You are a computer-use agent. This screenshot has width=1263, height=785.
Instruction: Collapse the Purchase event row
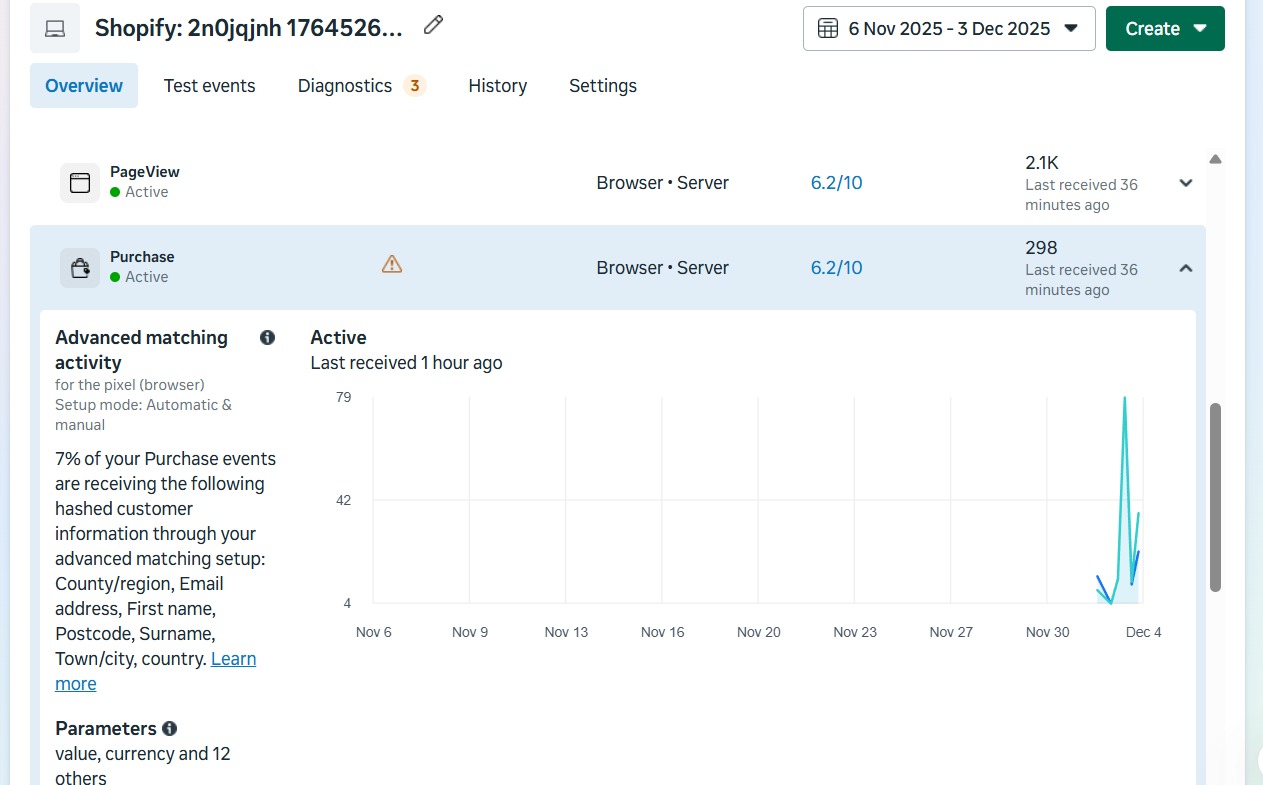tap(1186, 268)
